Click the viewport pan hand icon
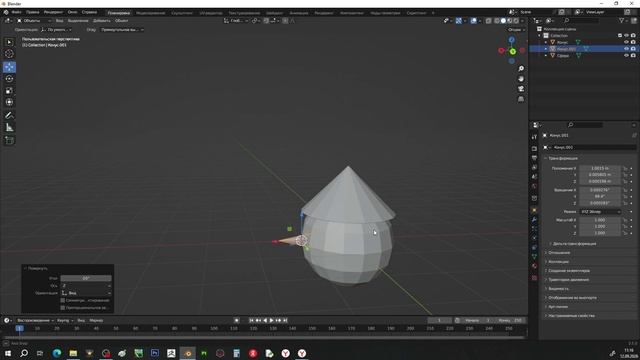 pyautogui.click(x=521, y=79)
